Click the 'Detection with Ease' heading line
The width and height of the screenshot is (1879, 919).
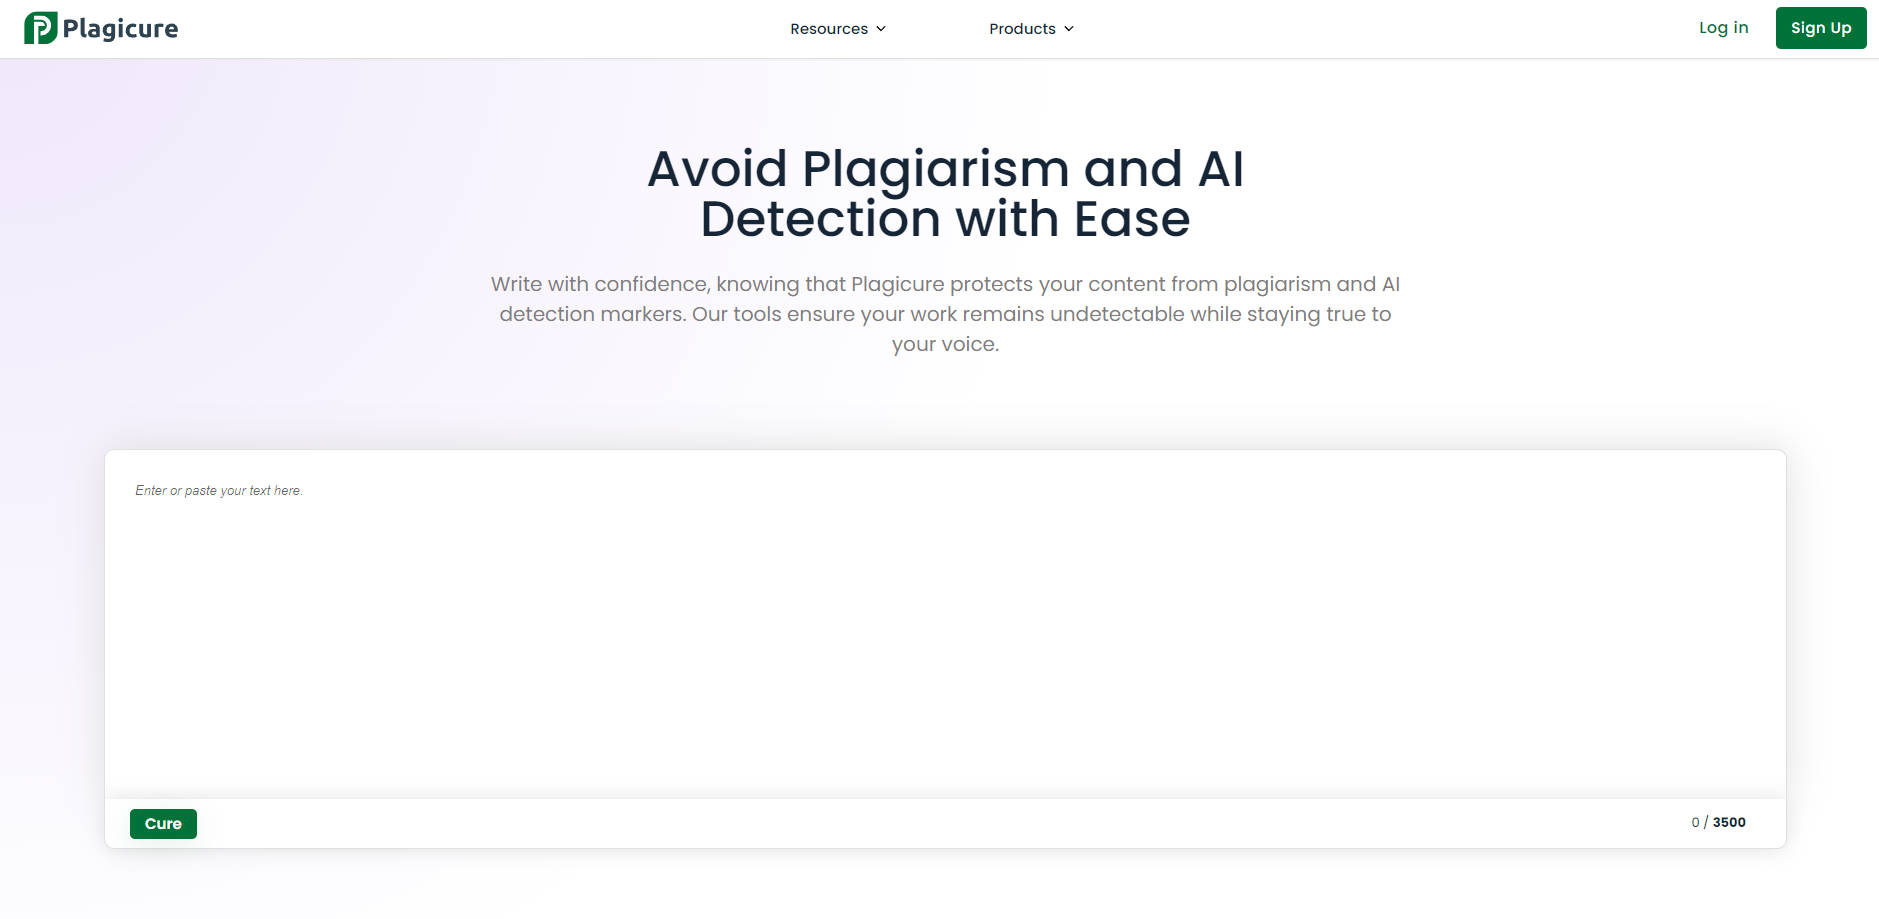(945, 219)
